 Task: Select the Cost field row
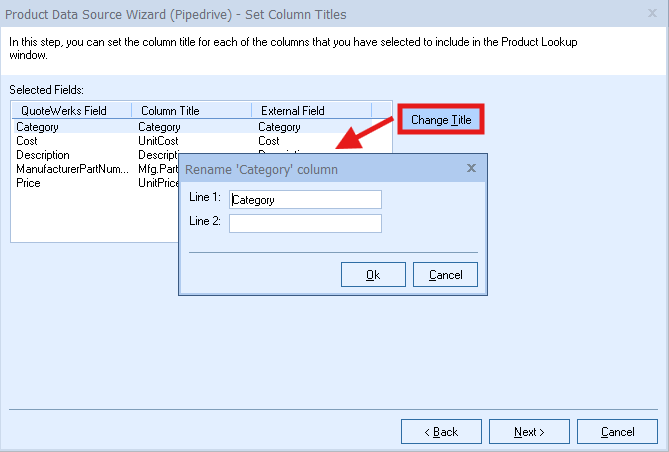click(27, 141)
